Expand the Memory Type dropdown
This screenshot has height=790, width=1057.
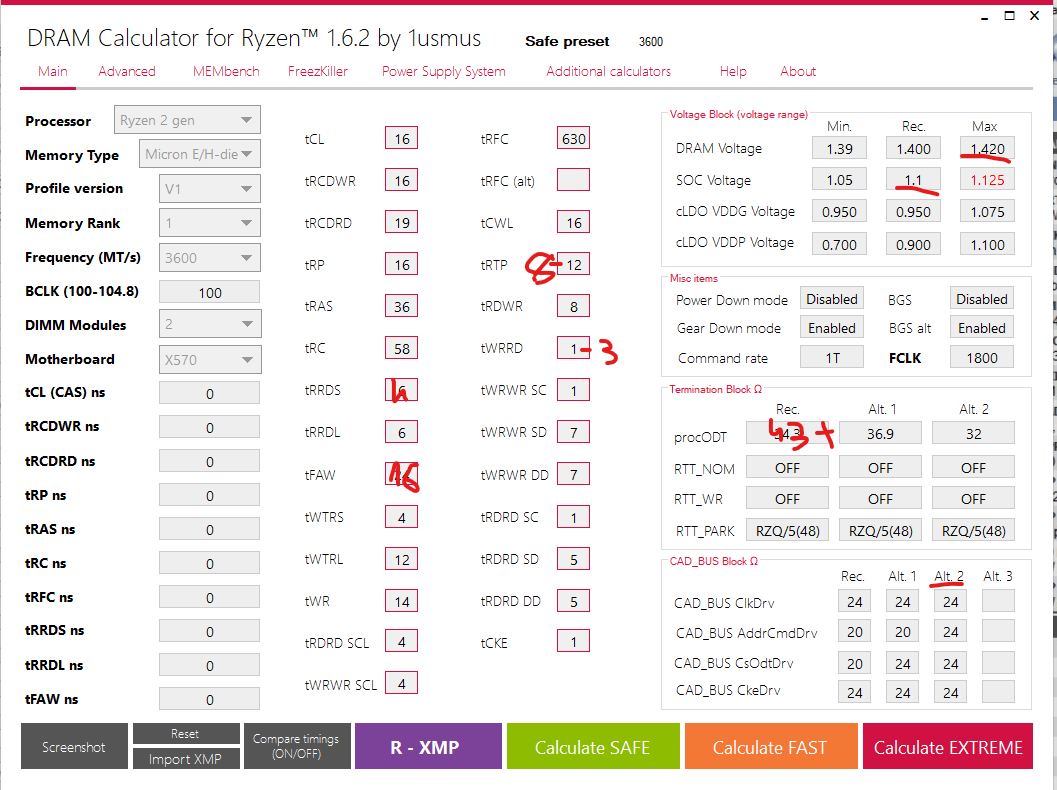point(200,154)
